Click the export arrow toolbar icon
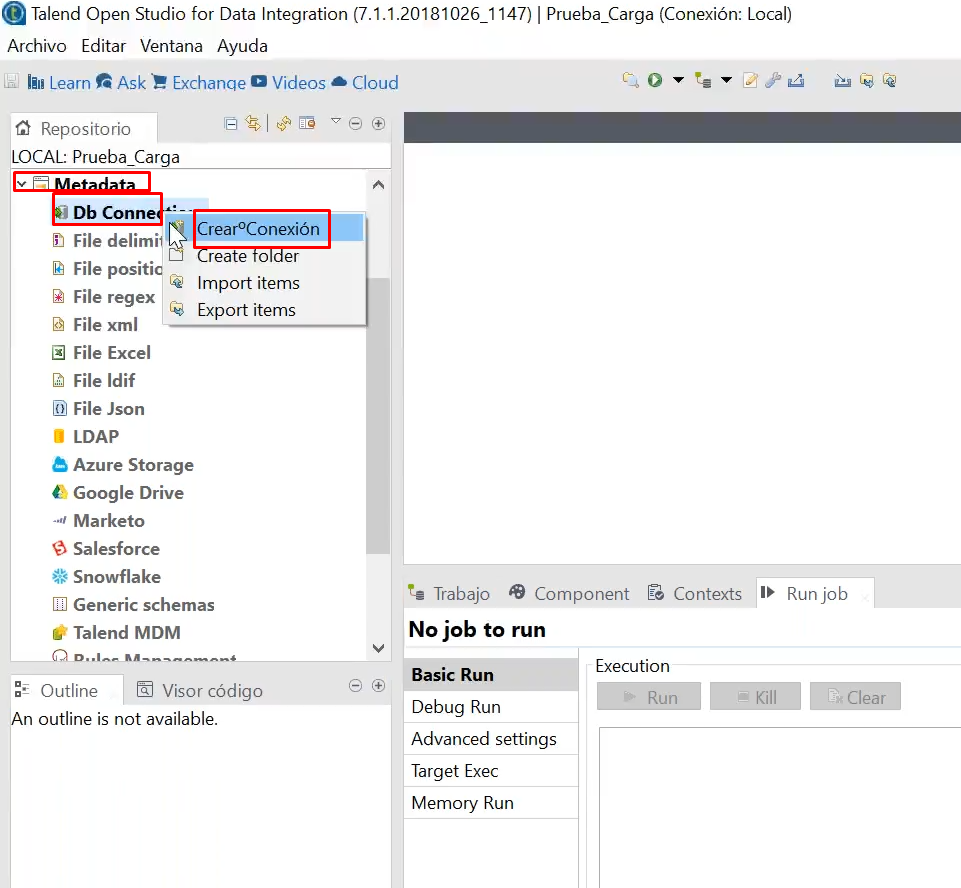Viewport: 961px width, 888px height. (x=796, y=80)
